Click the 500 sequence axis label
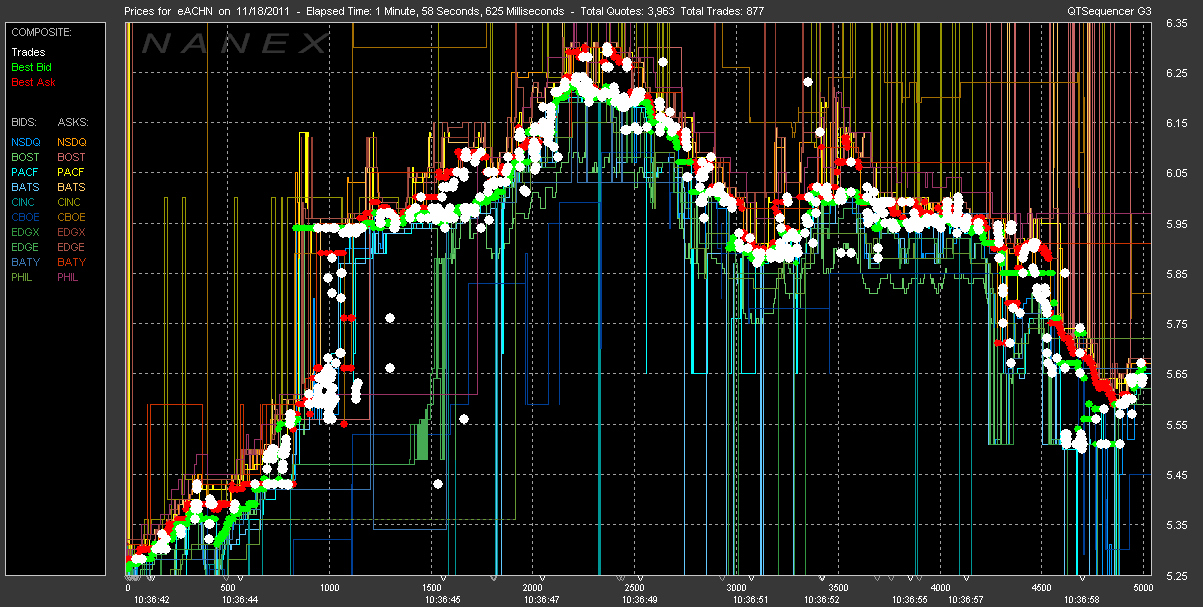Image resolution: width=1203 pixels, height=607 pixels. [228, 587]
